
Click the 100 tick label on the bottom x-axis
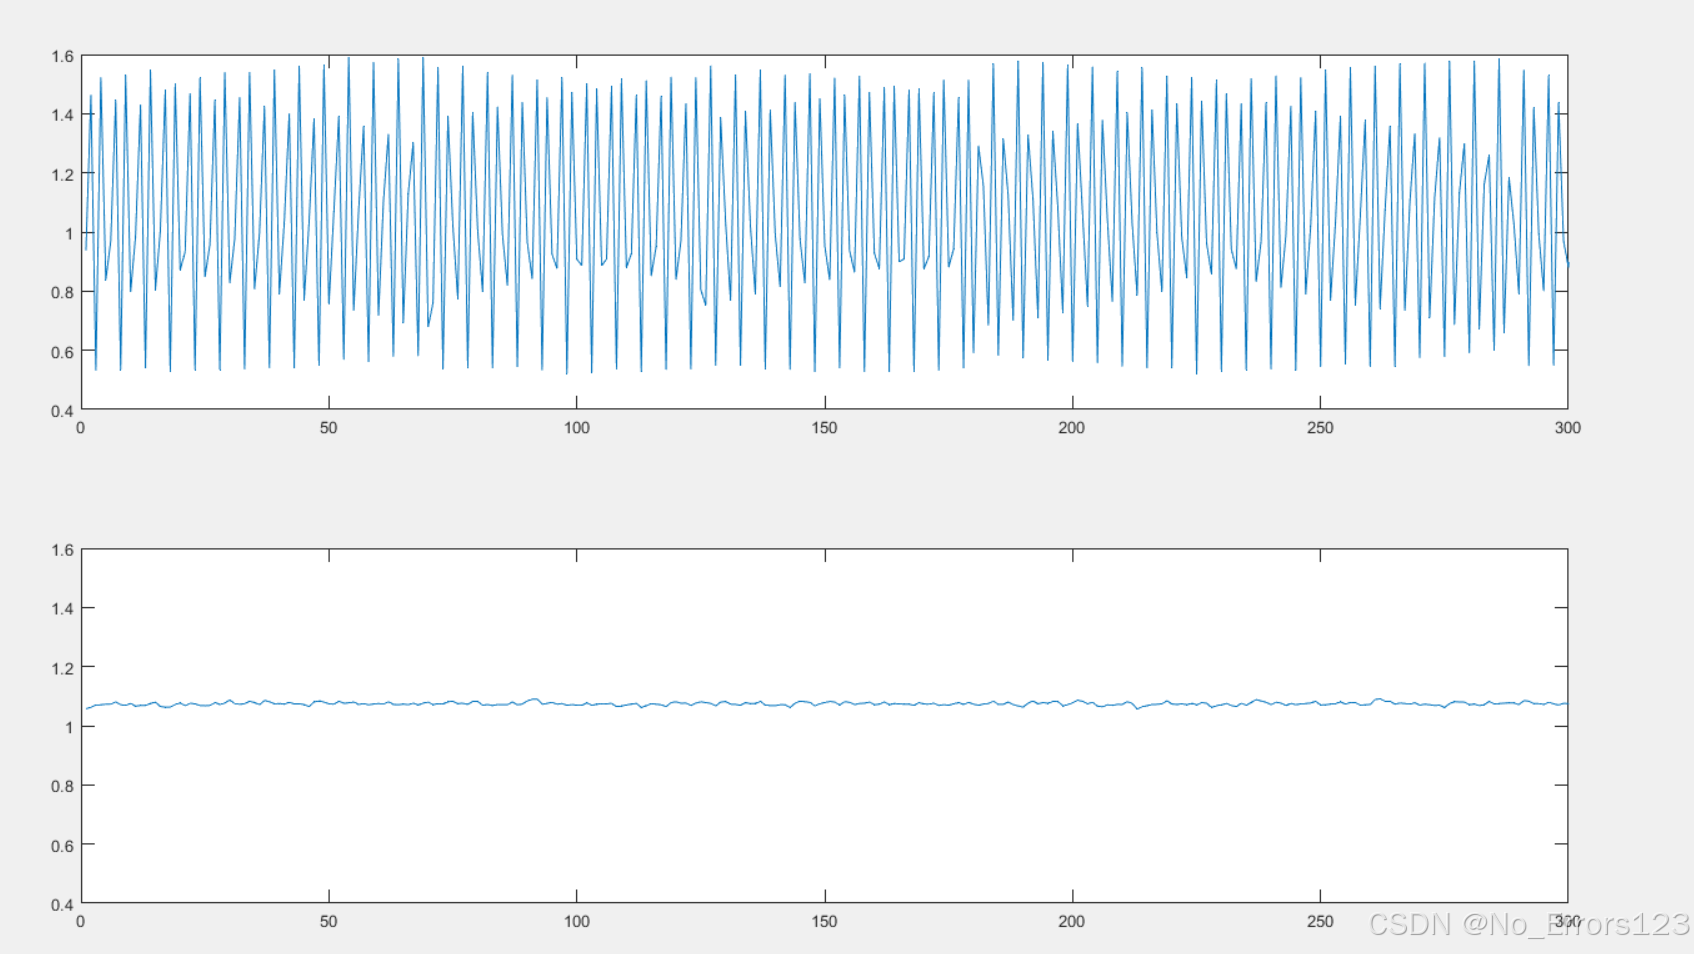coord(577,922)
